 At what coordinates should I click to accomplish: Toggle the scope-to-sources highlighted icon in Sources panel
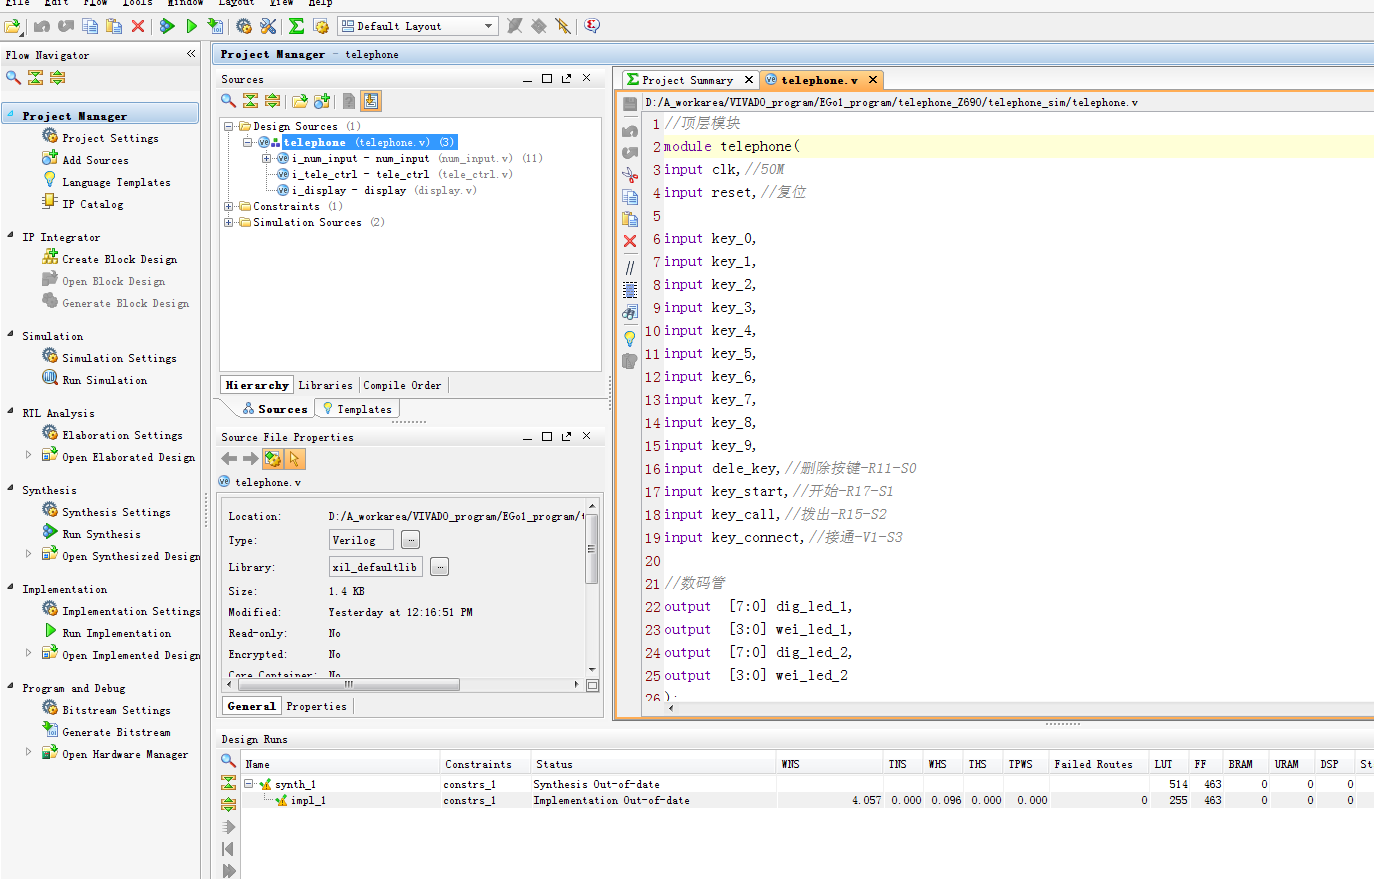[x=370, y=100]
